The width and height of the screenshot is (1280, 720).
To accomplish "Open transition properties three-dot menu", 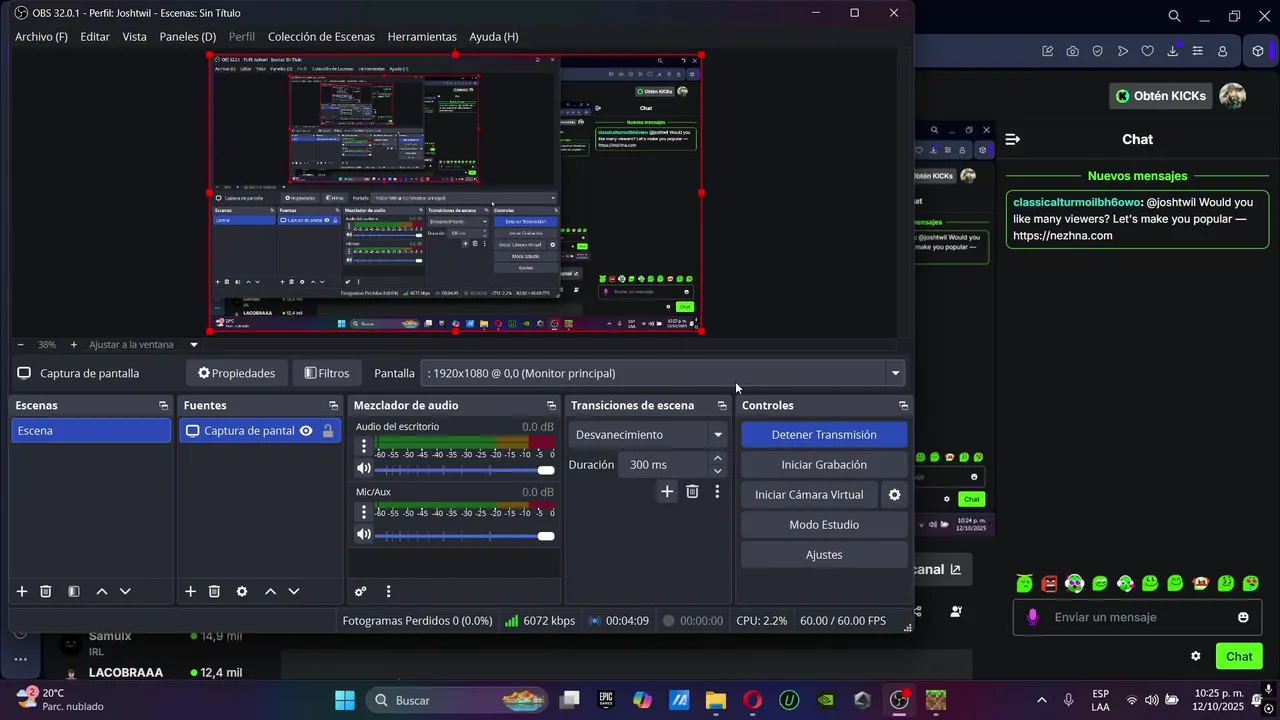I will tap(717, 491).
